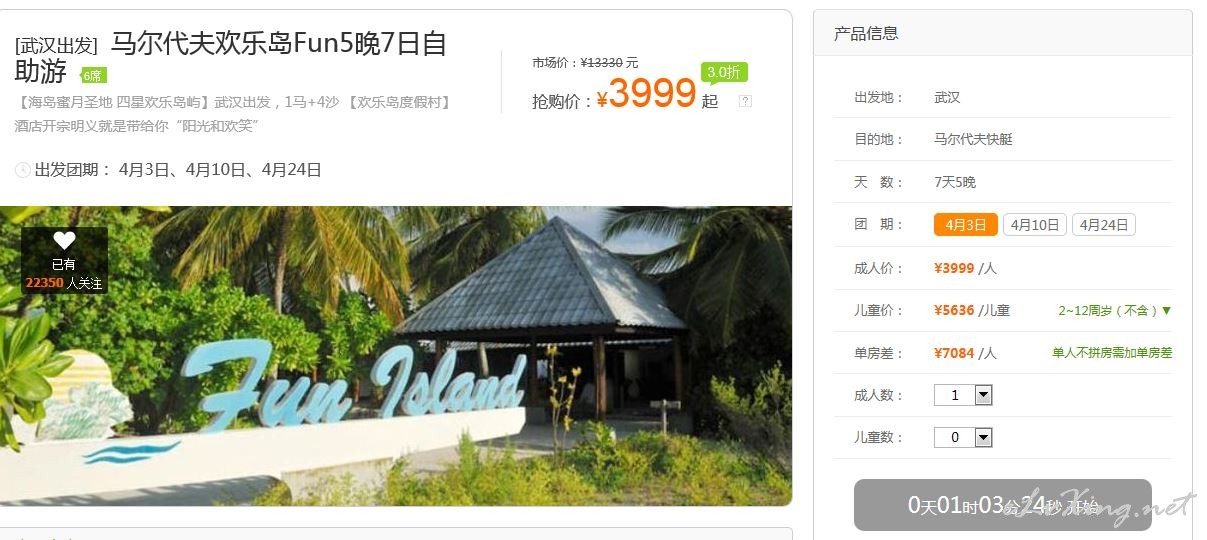The image size is (1207, 540).
Task: Click the 22350 人关注 follower count
Action: pos(64,283)
